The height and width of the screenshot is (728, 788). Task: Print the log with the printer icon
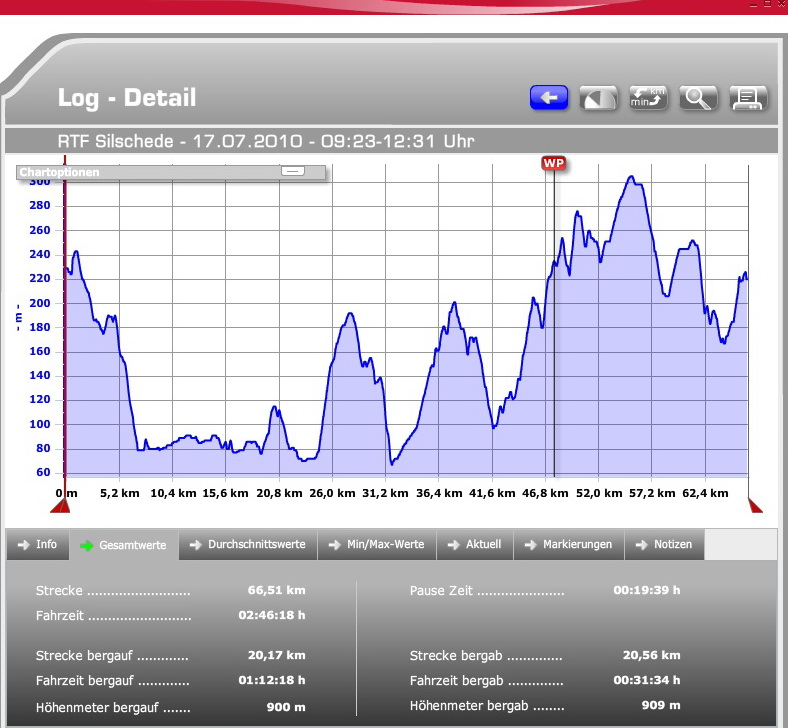tap(747, 97)
